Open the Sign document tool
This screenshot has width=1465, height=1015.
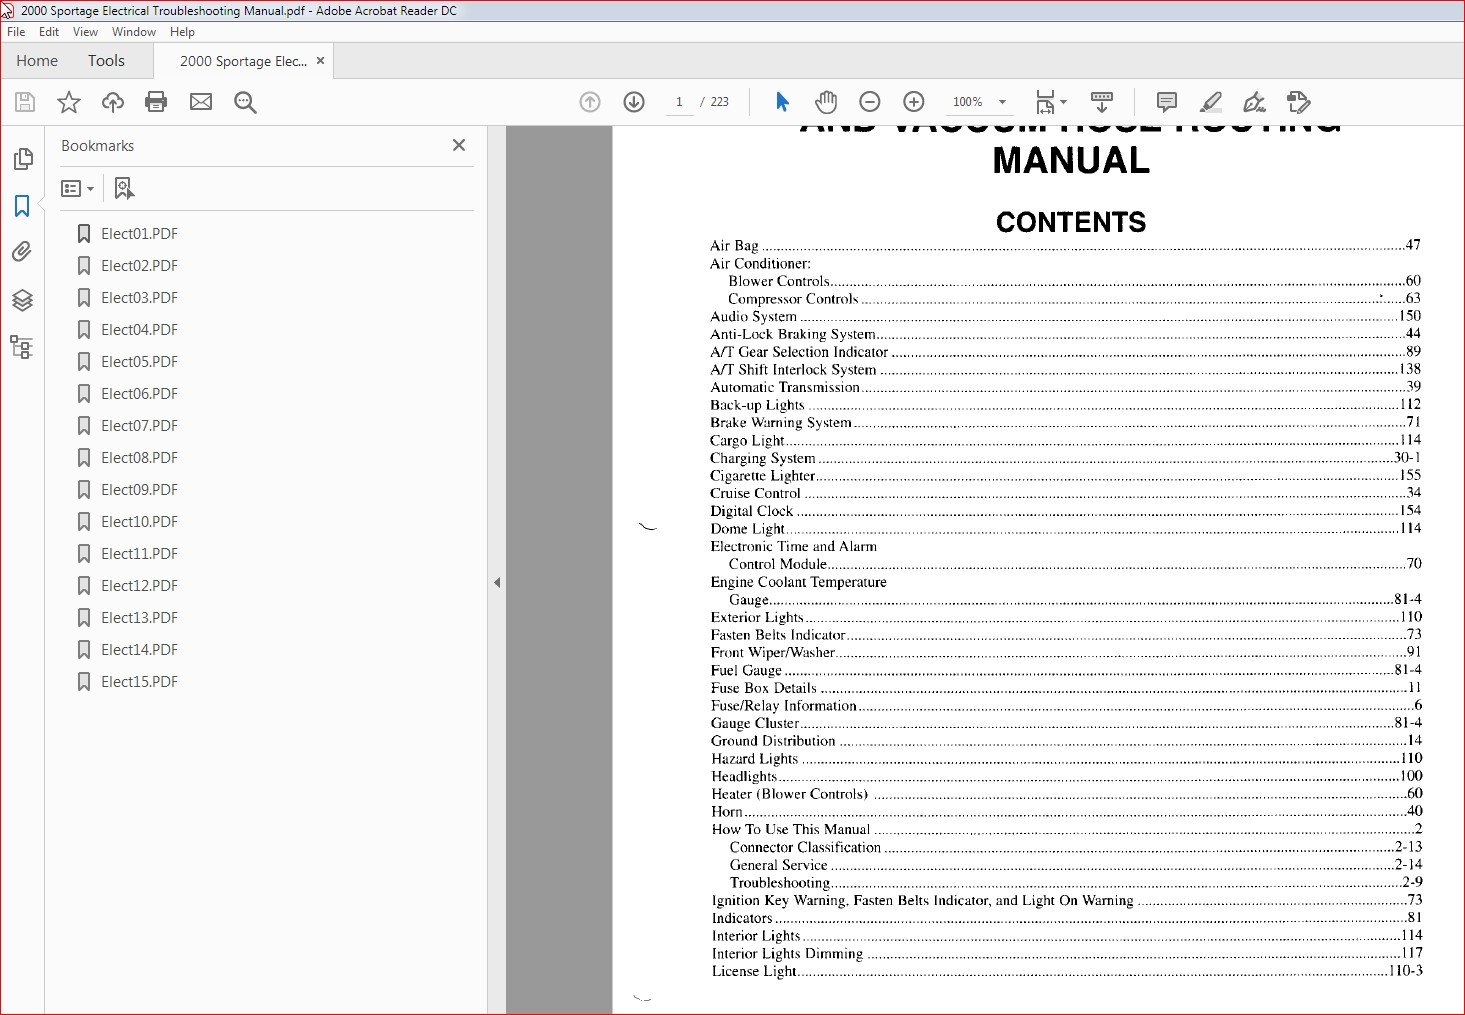pyautogui.click(x=1254, y=102)
